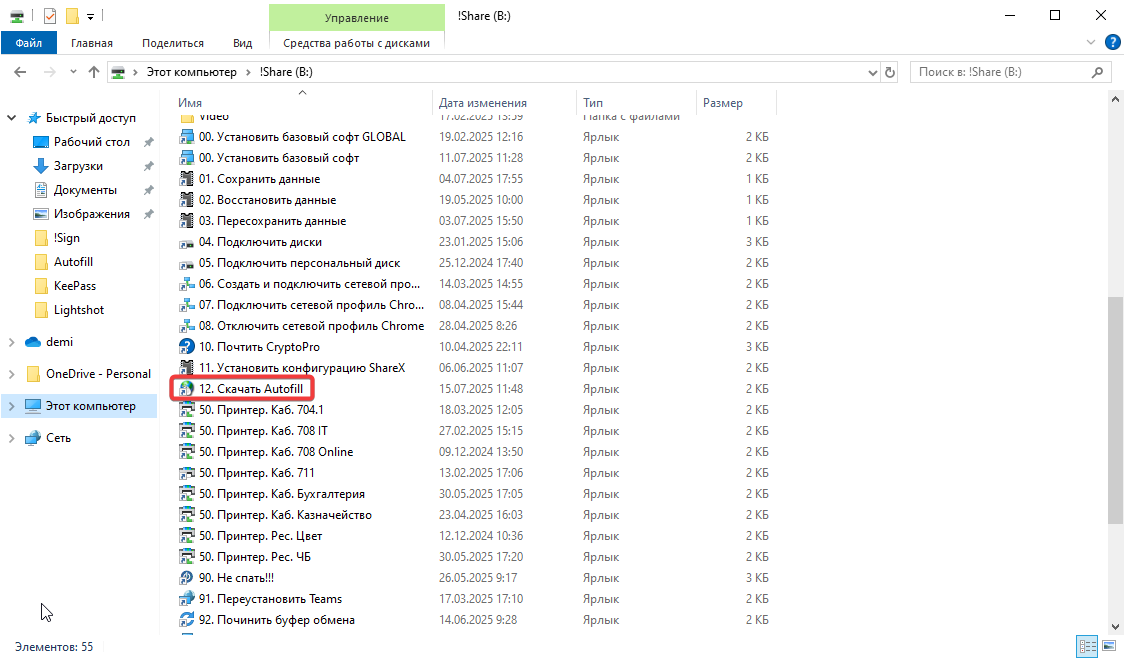This screenshot has height=659, width=1125.
Task: Click the '90. Не спать!!!' shortcut icon
Action: (x=186, y=577)
